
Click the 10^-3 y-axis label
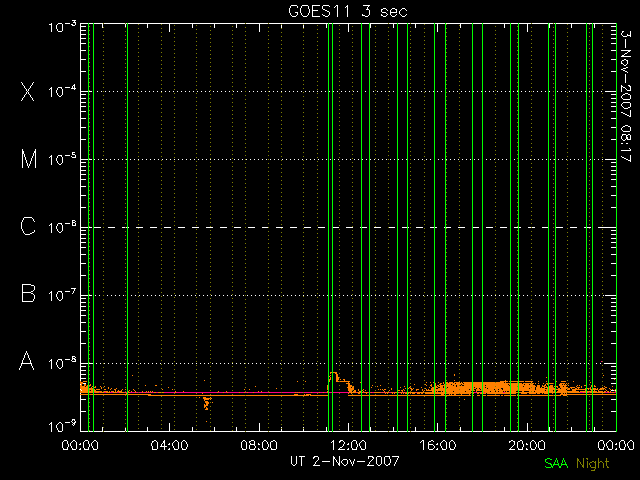(62, 27)
